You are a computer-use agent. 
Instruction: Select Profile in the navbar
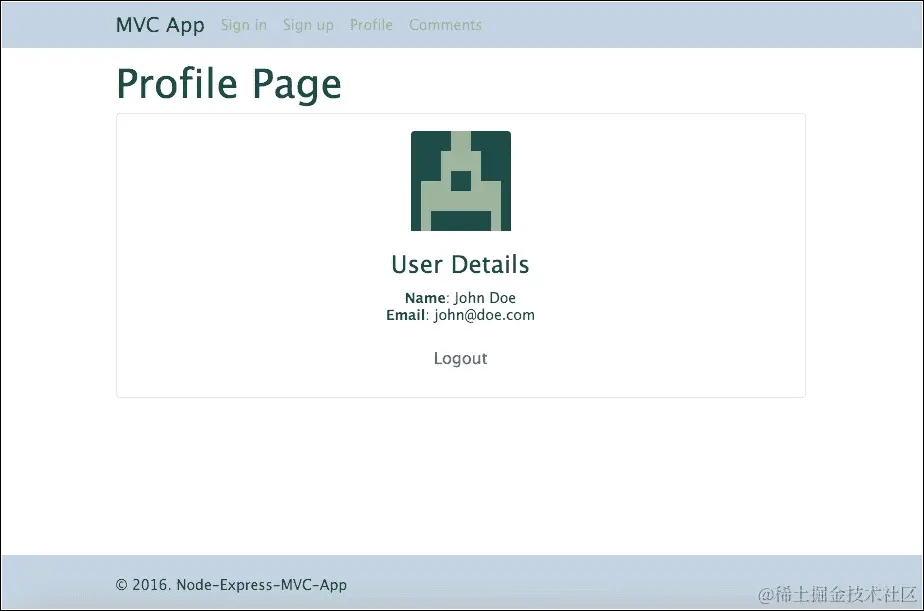(371, 25)
